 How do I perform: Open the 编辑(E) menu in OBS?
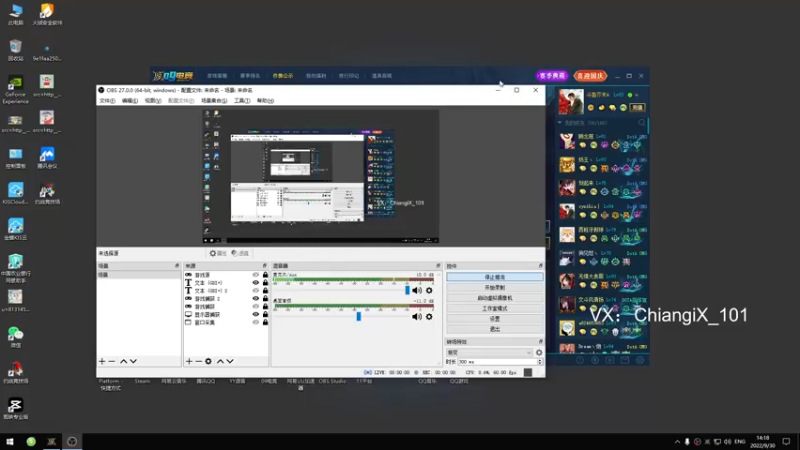pos(130,101)
